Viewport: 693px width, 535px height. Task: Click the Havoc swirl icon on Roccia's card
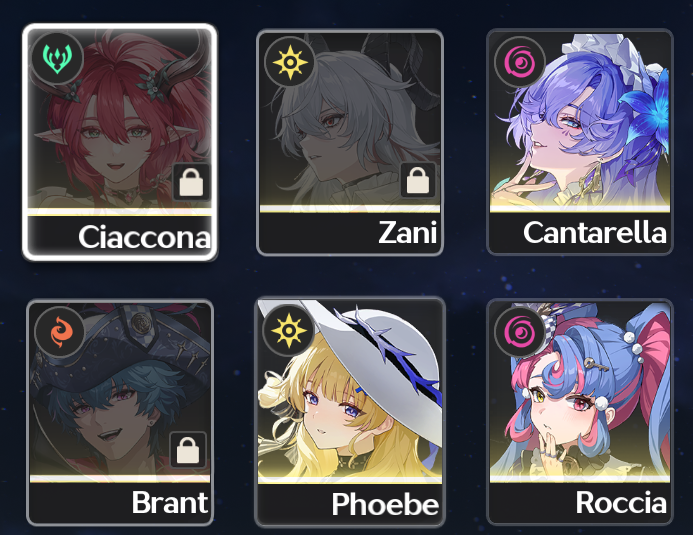pyautogui.click(x=520, y=333)
